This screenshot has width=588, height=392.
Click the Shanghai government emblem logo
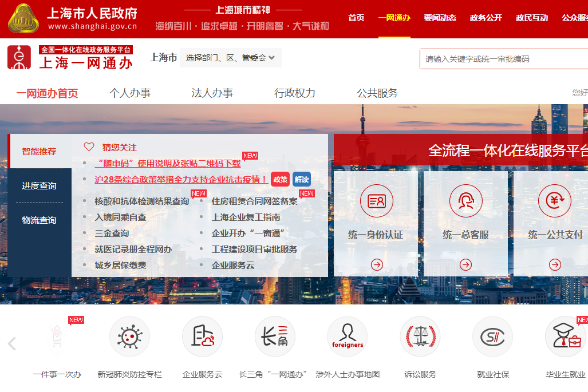click(x=23, y=18)
